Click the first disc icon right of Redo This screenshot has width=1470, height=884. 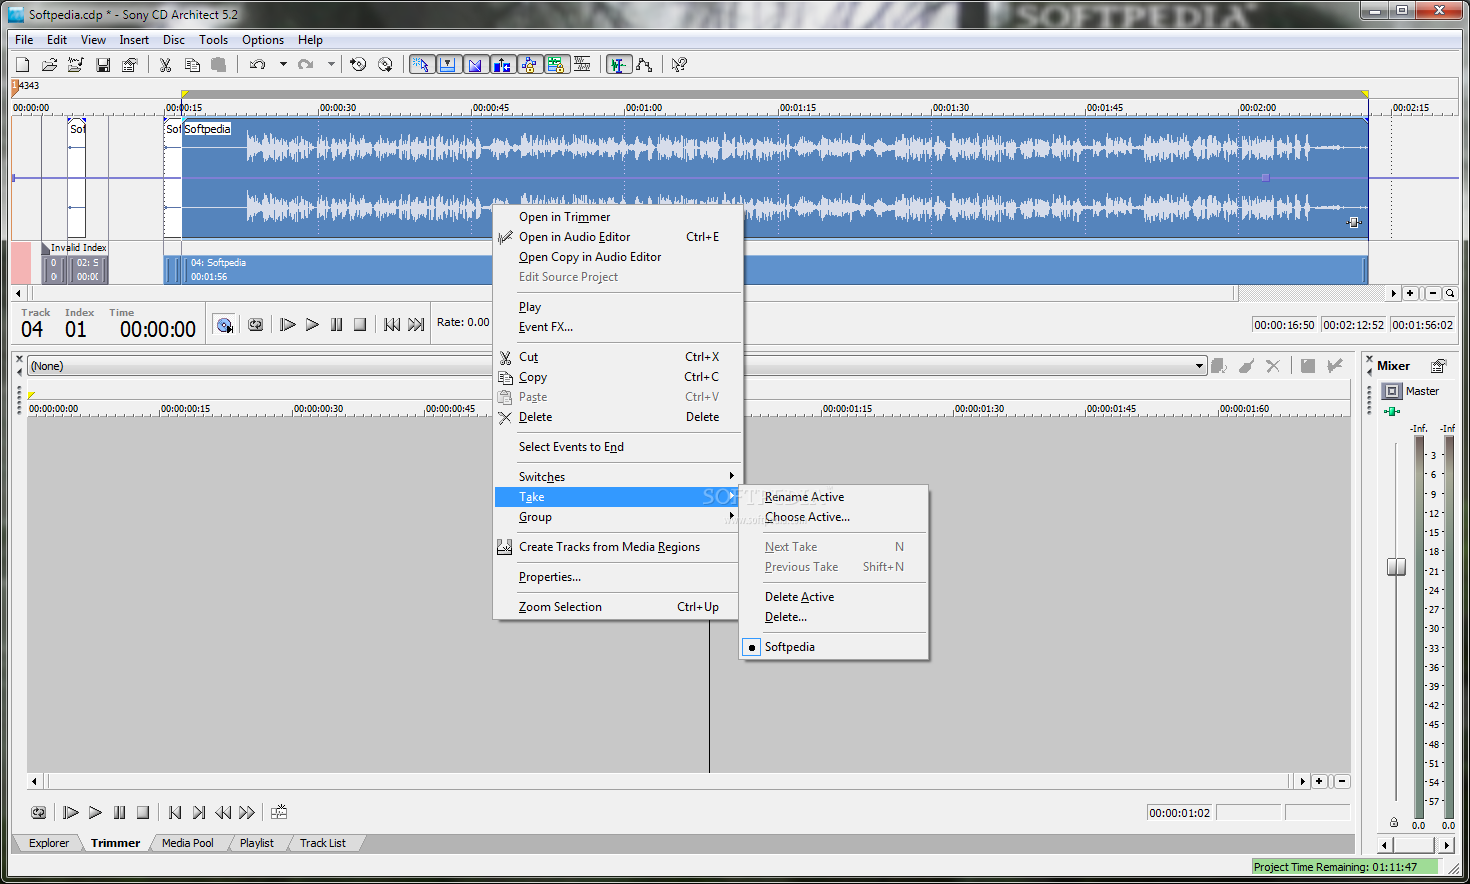coord(358,65)
